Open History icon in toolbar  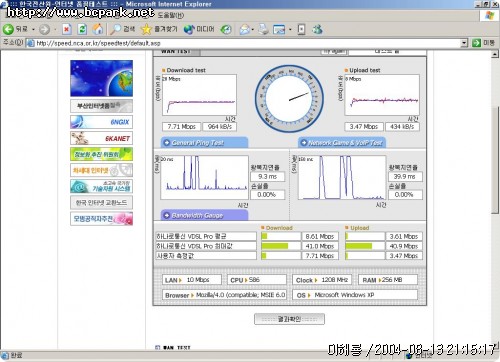(226, 29)
